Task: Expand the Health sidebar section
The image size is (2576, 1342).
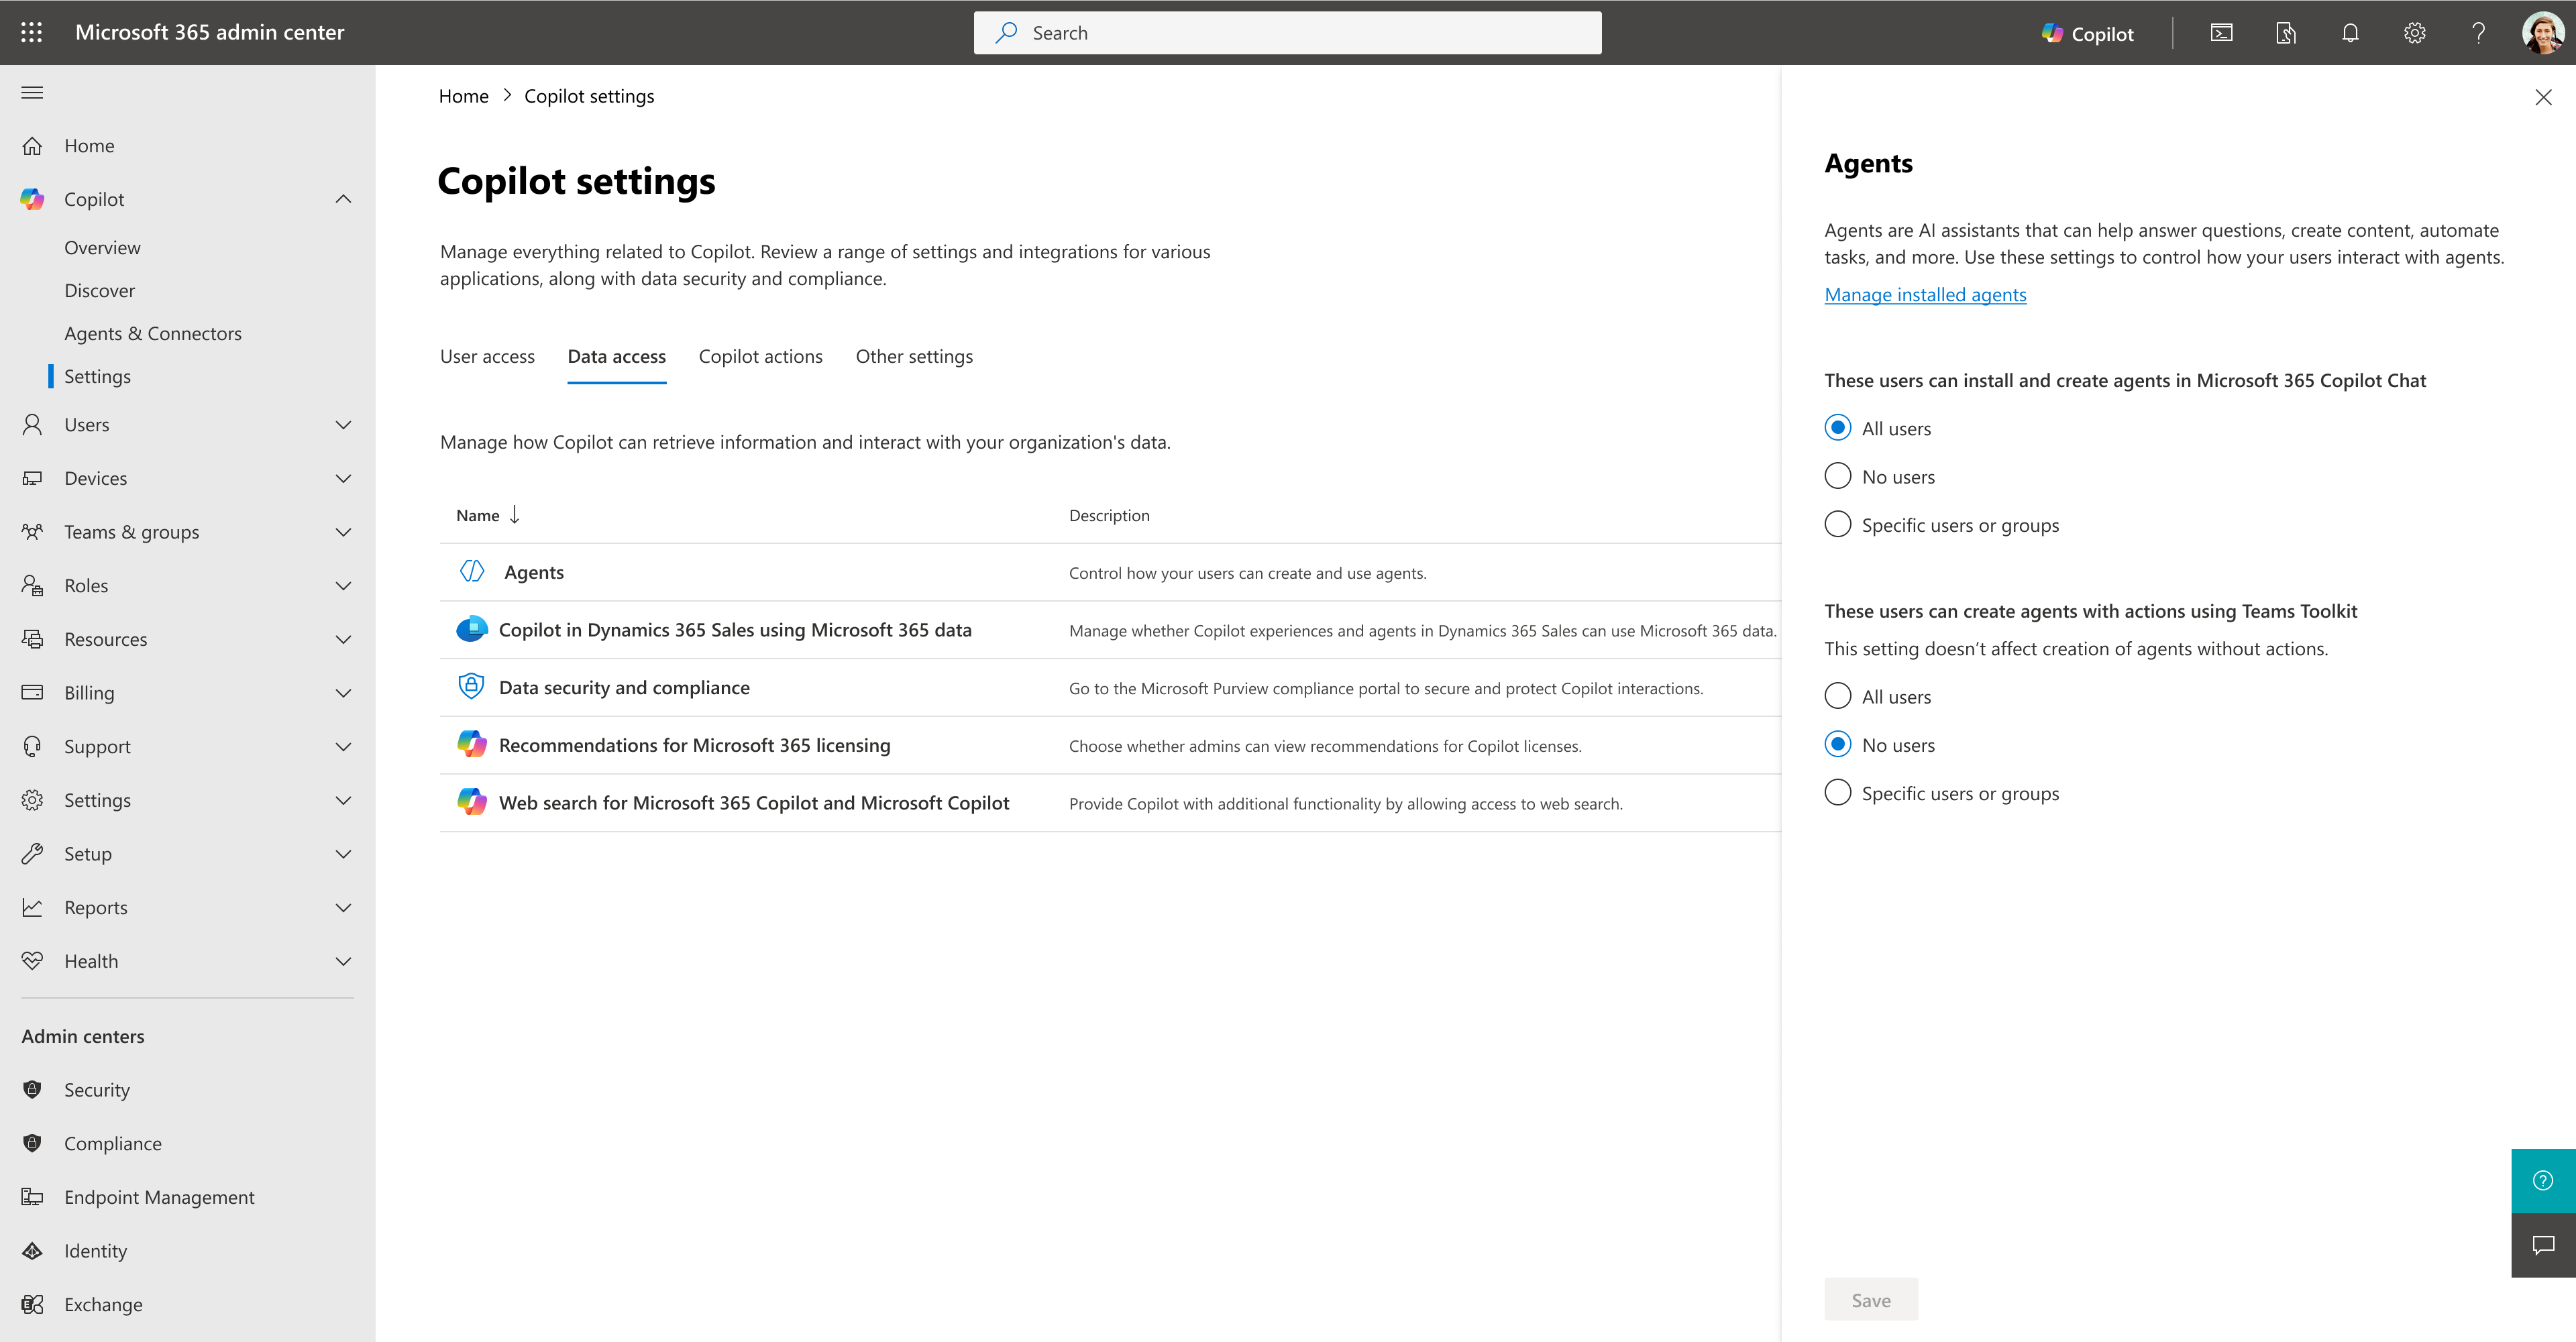Action: click(x=343, y=961)
